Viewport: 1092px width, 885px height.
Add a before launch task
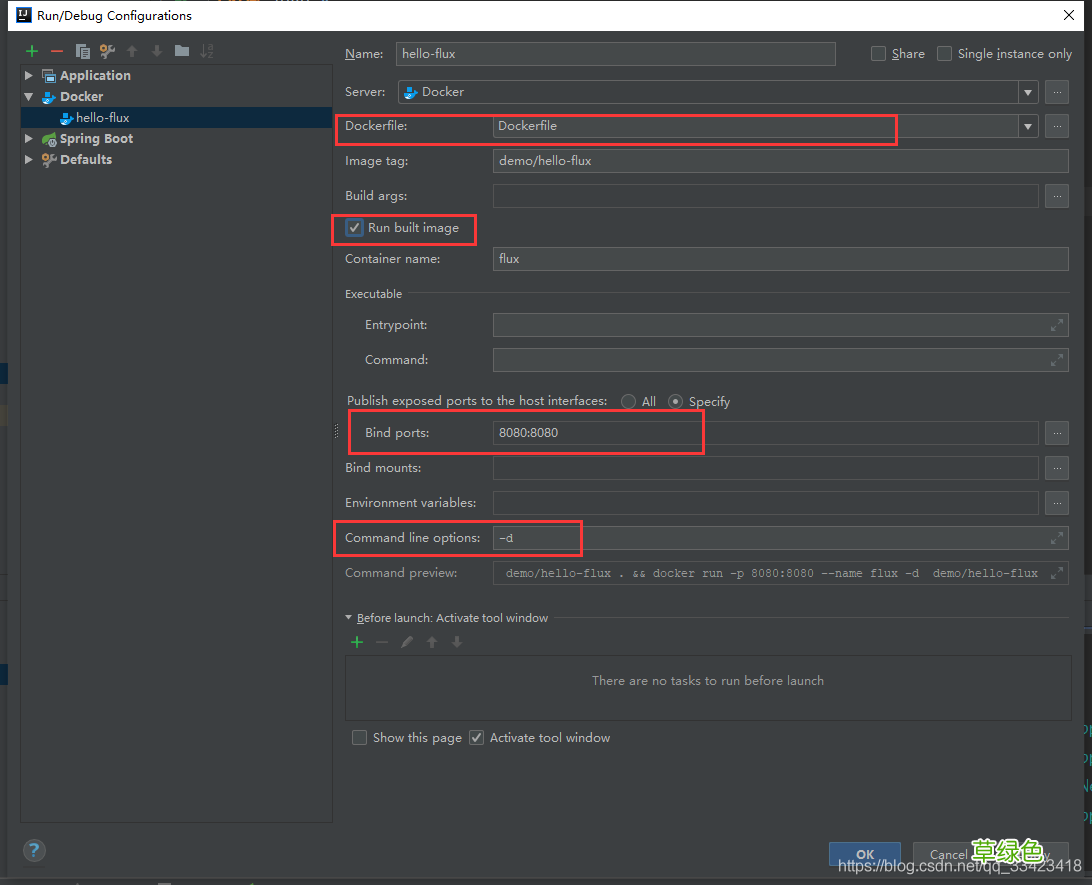pyautogui.click(x=357, y=642)
